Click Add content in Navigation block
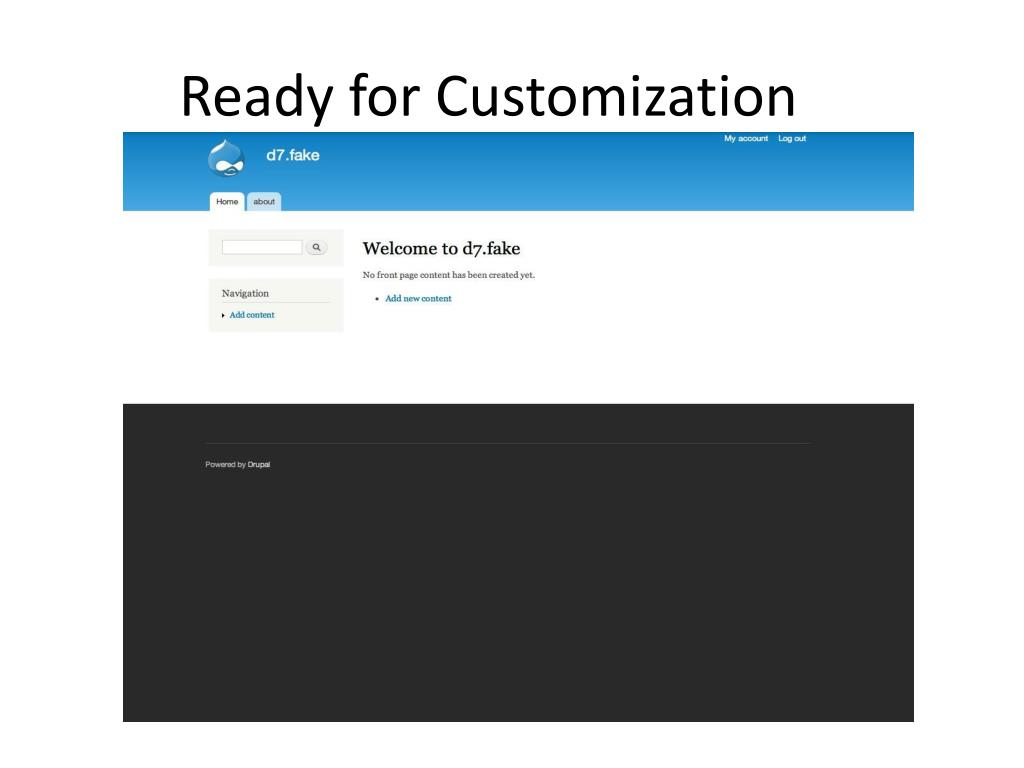The image size is (1024, 768). [252, 315]
